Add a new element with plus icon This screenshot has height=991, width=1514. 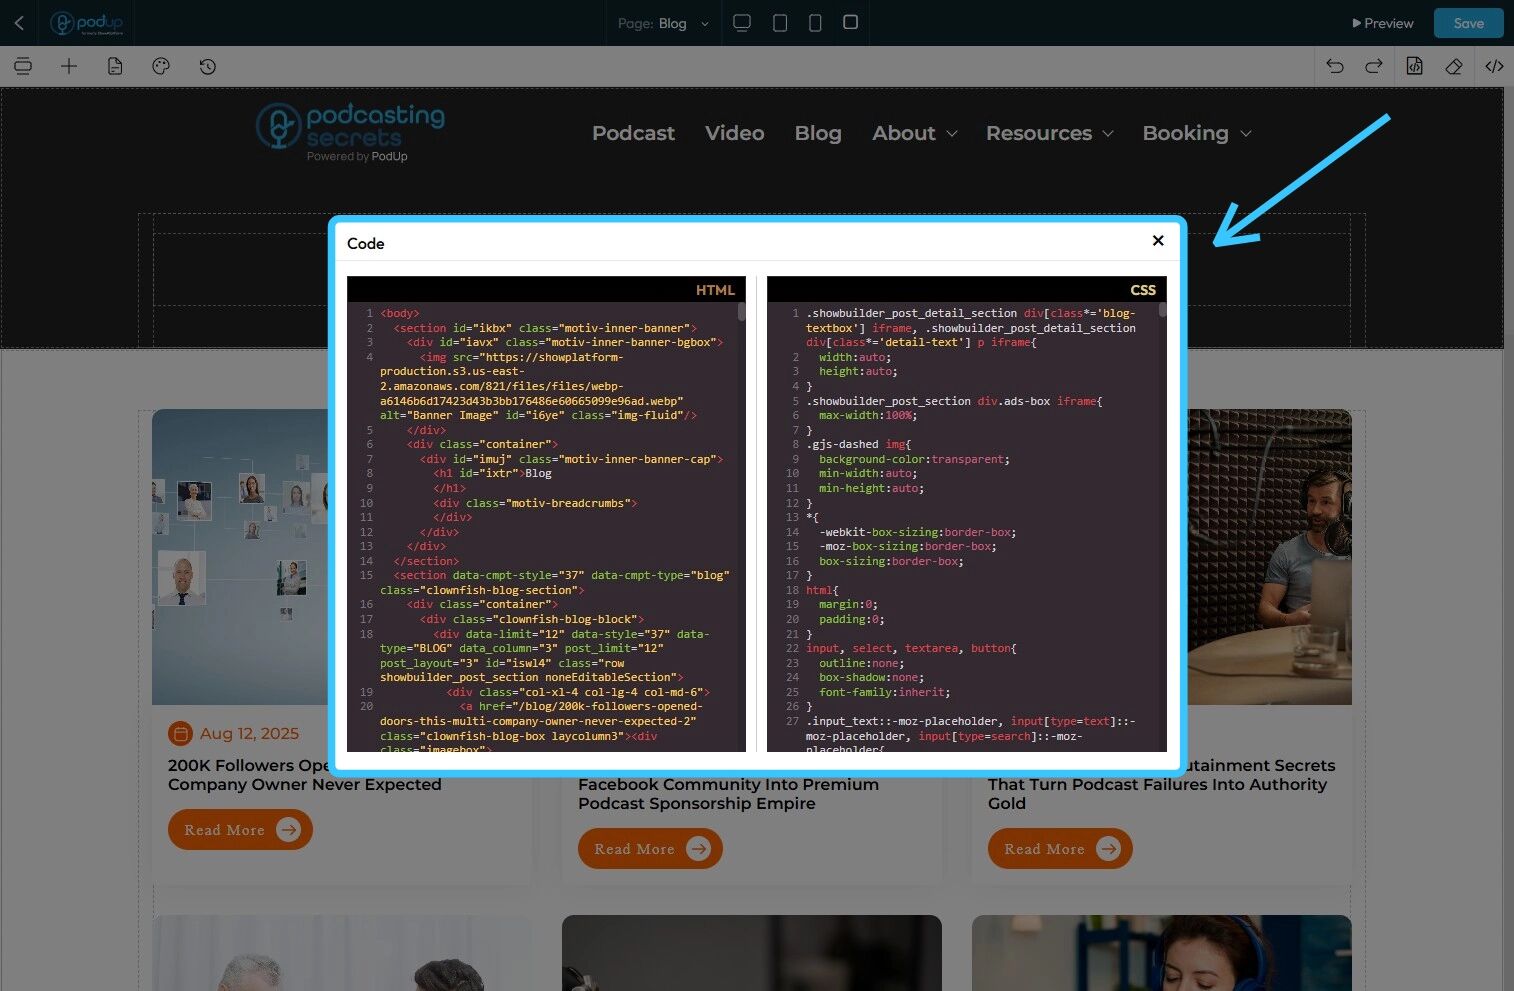coord(69,66)
